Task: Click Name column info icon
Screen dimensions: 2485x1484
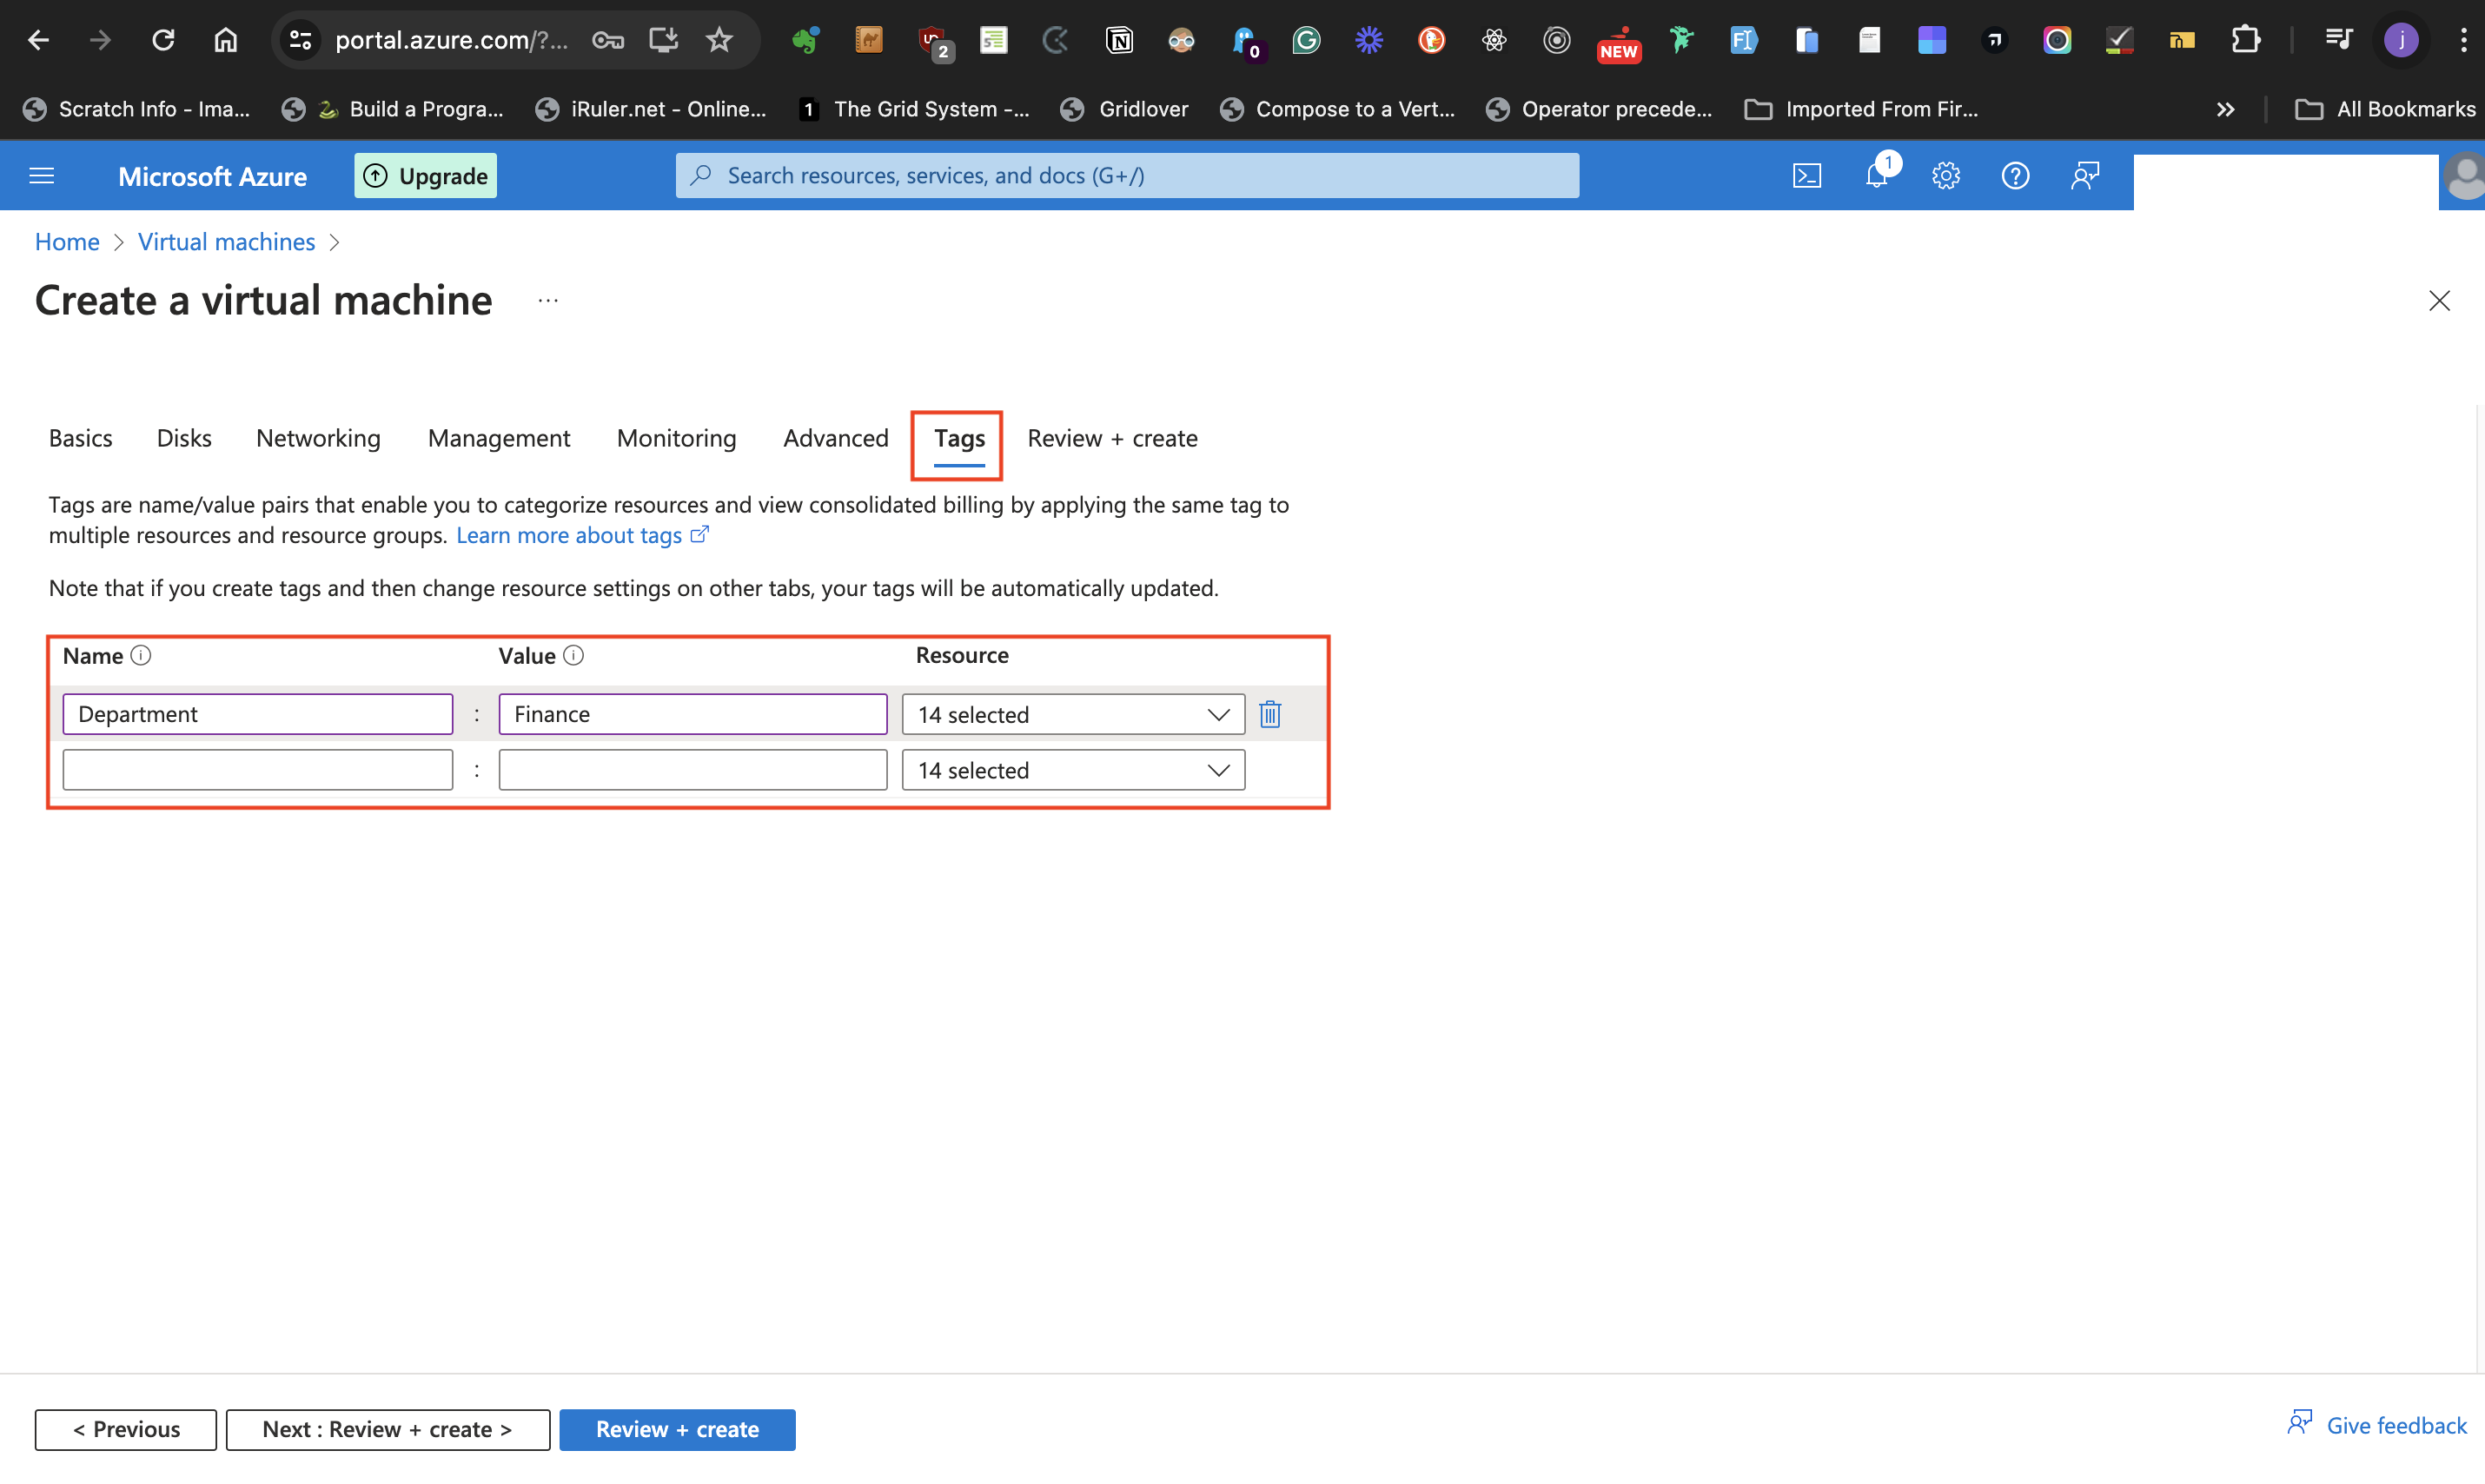Action: coord(141,655)
